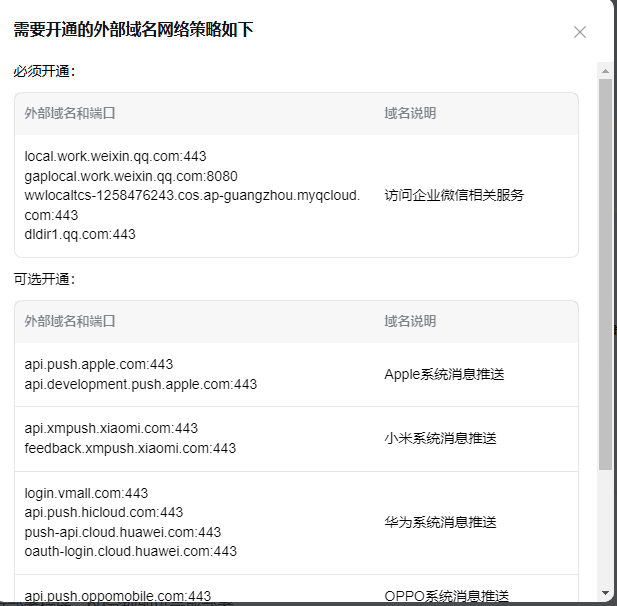
Task: Click the scrollbar down arrow
Action: point(605,593)
